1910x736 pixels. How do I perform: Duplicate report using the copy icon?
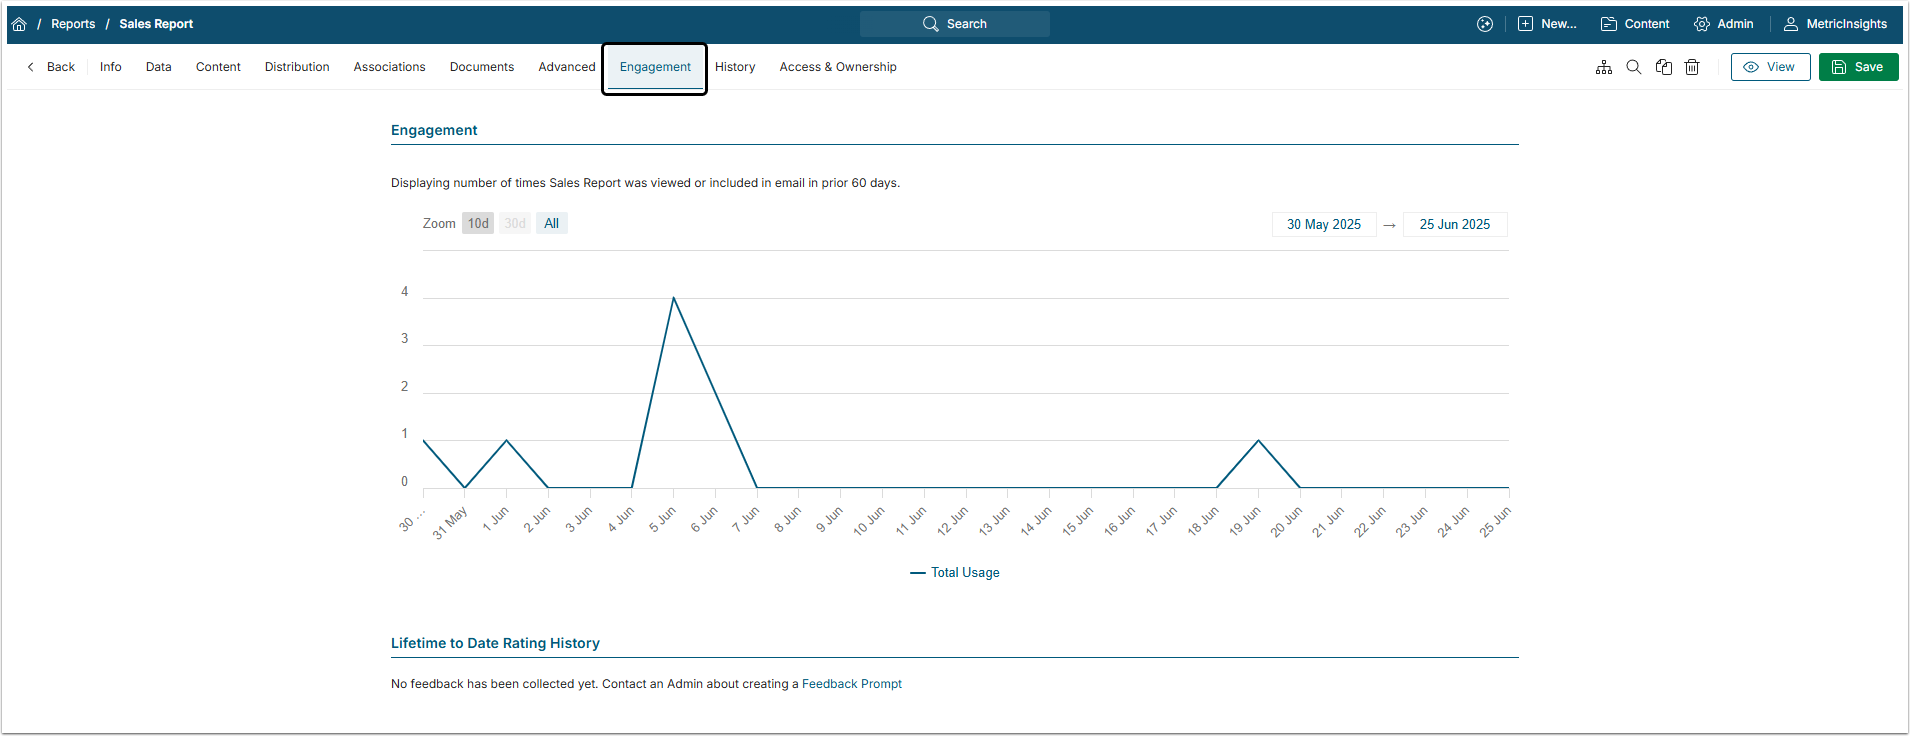click(1664, 67)
